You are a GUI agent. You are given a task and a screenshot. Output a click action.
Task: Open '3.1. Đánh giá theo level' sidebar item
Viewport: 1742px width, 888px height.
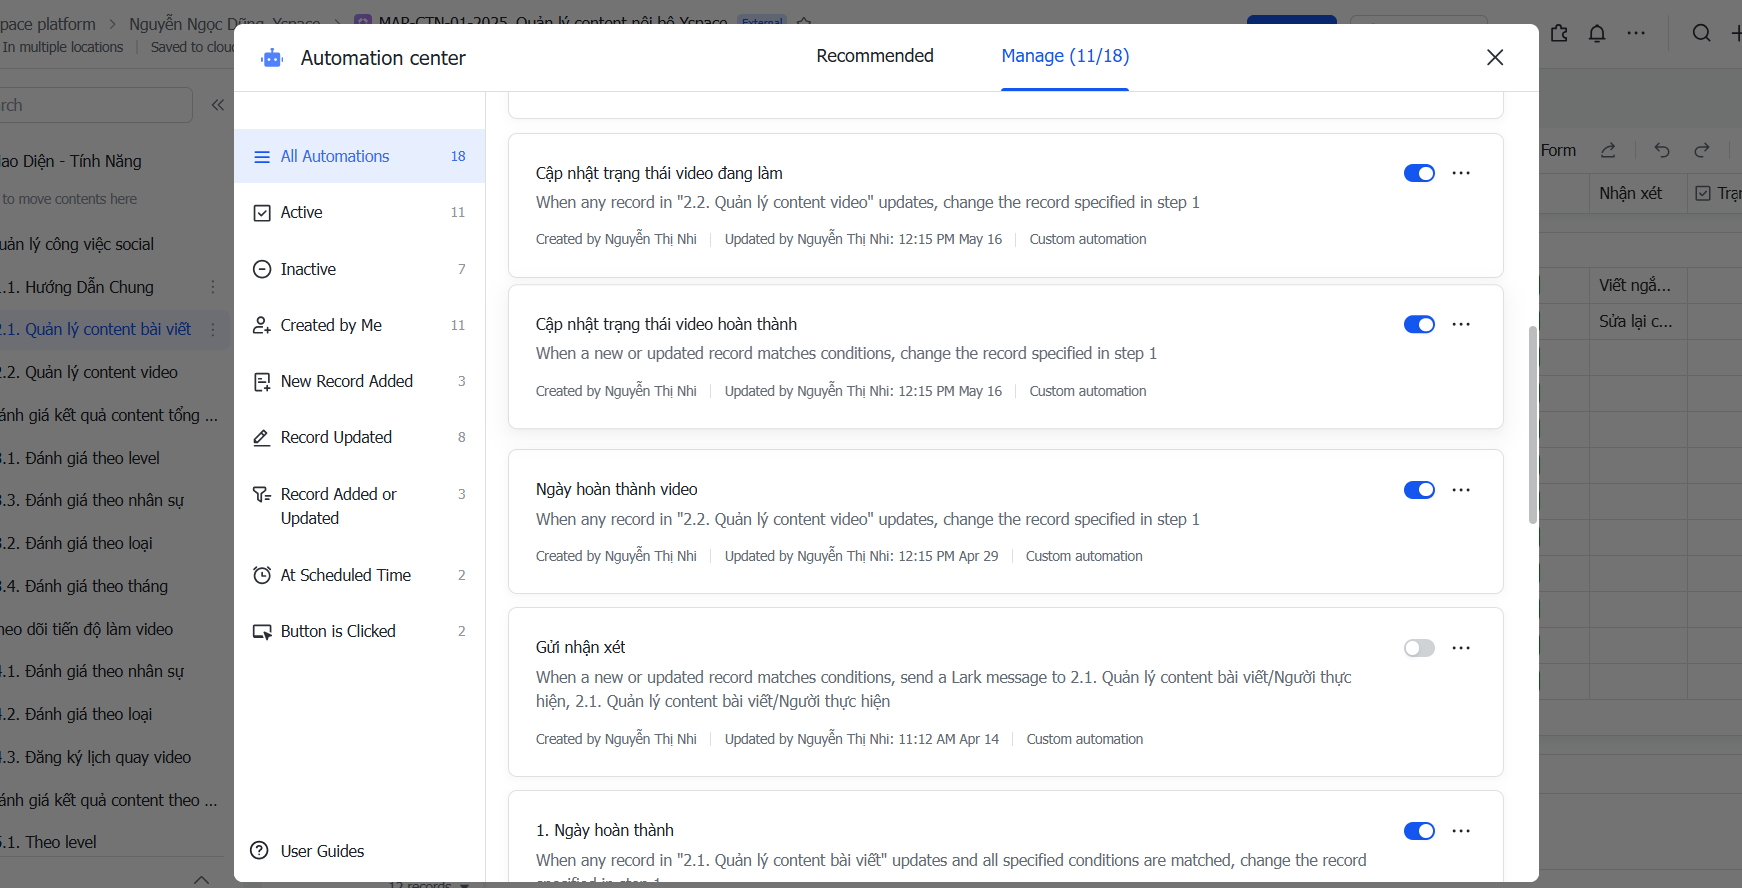(80, 458)
